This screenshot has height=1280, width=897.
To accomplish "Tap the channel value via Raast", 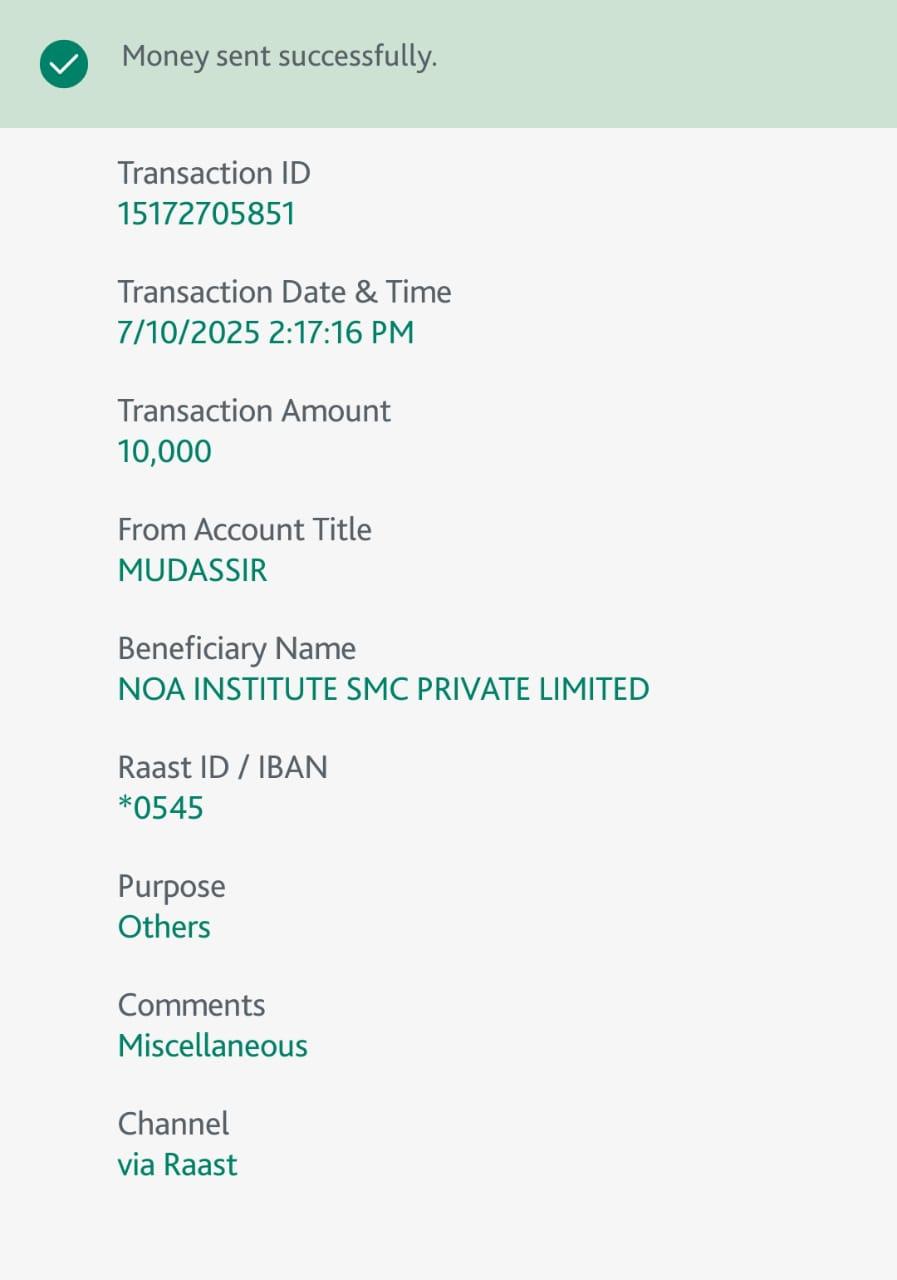I will pos(177,1165).
